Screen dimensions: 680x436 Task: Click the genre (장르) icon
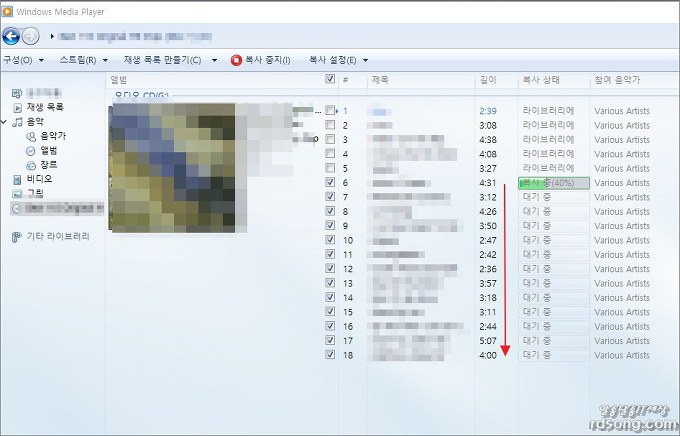[31, 165]
